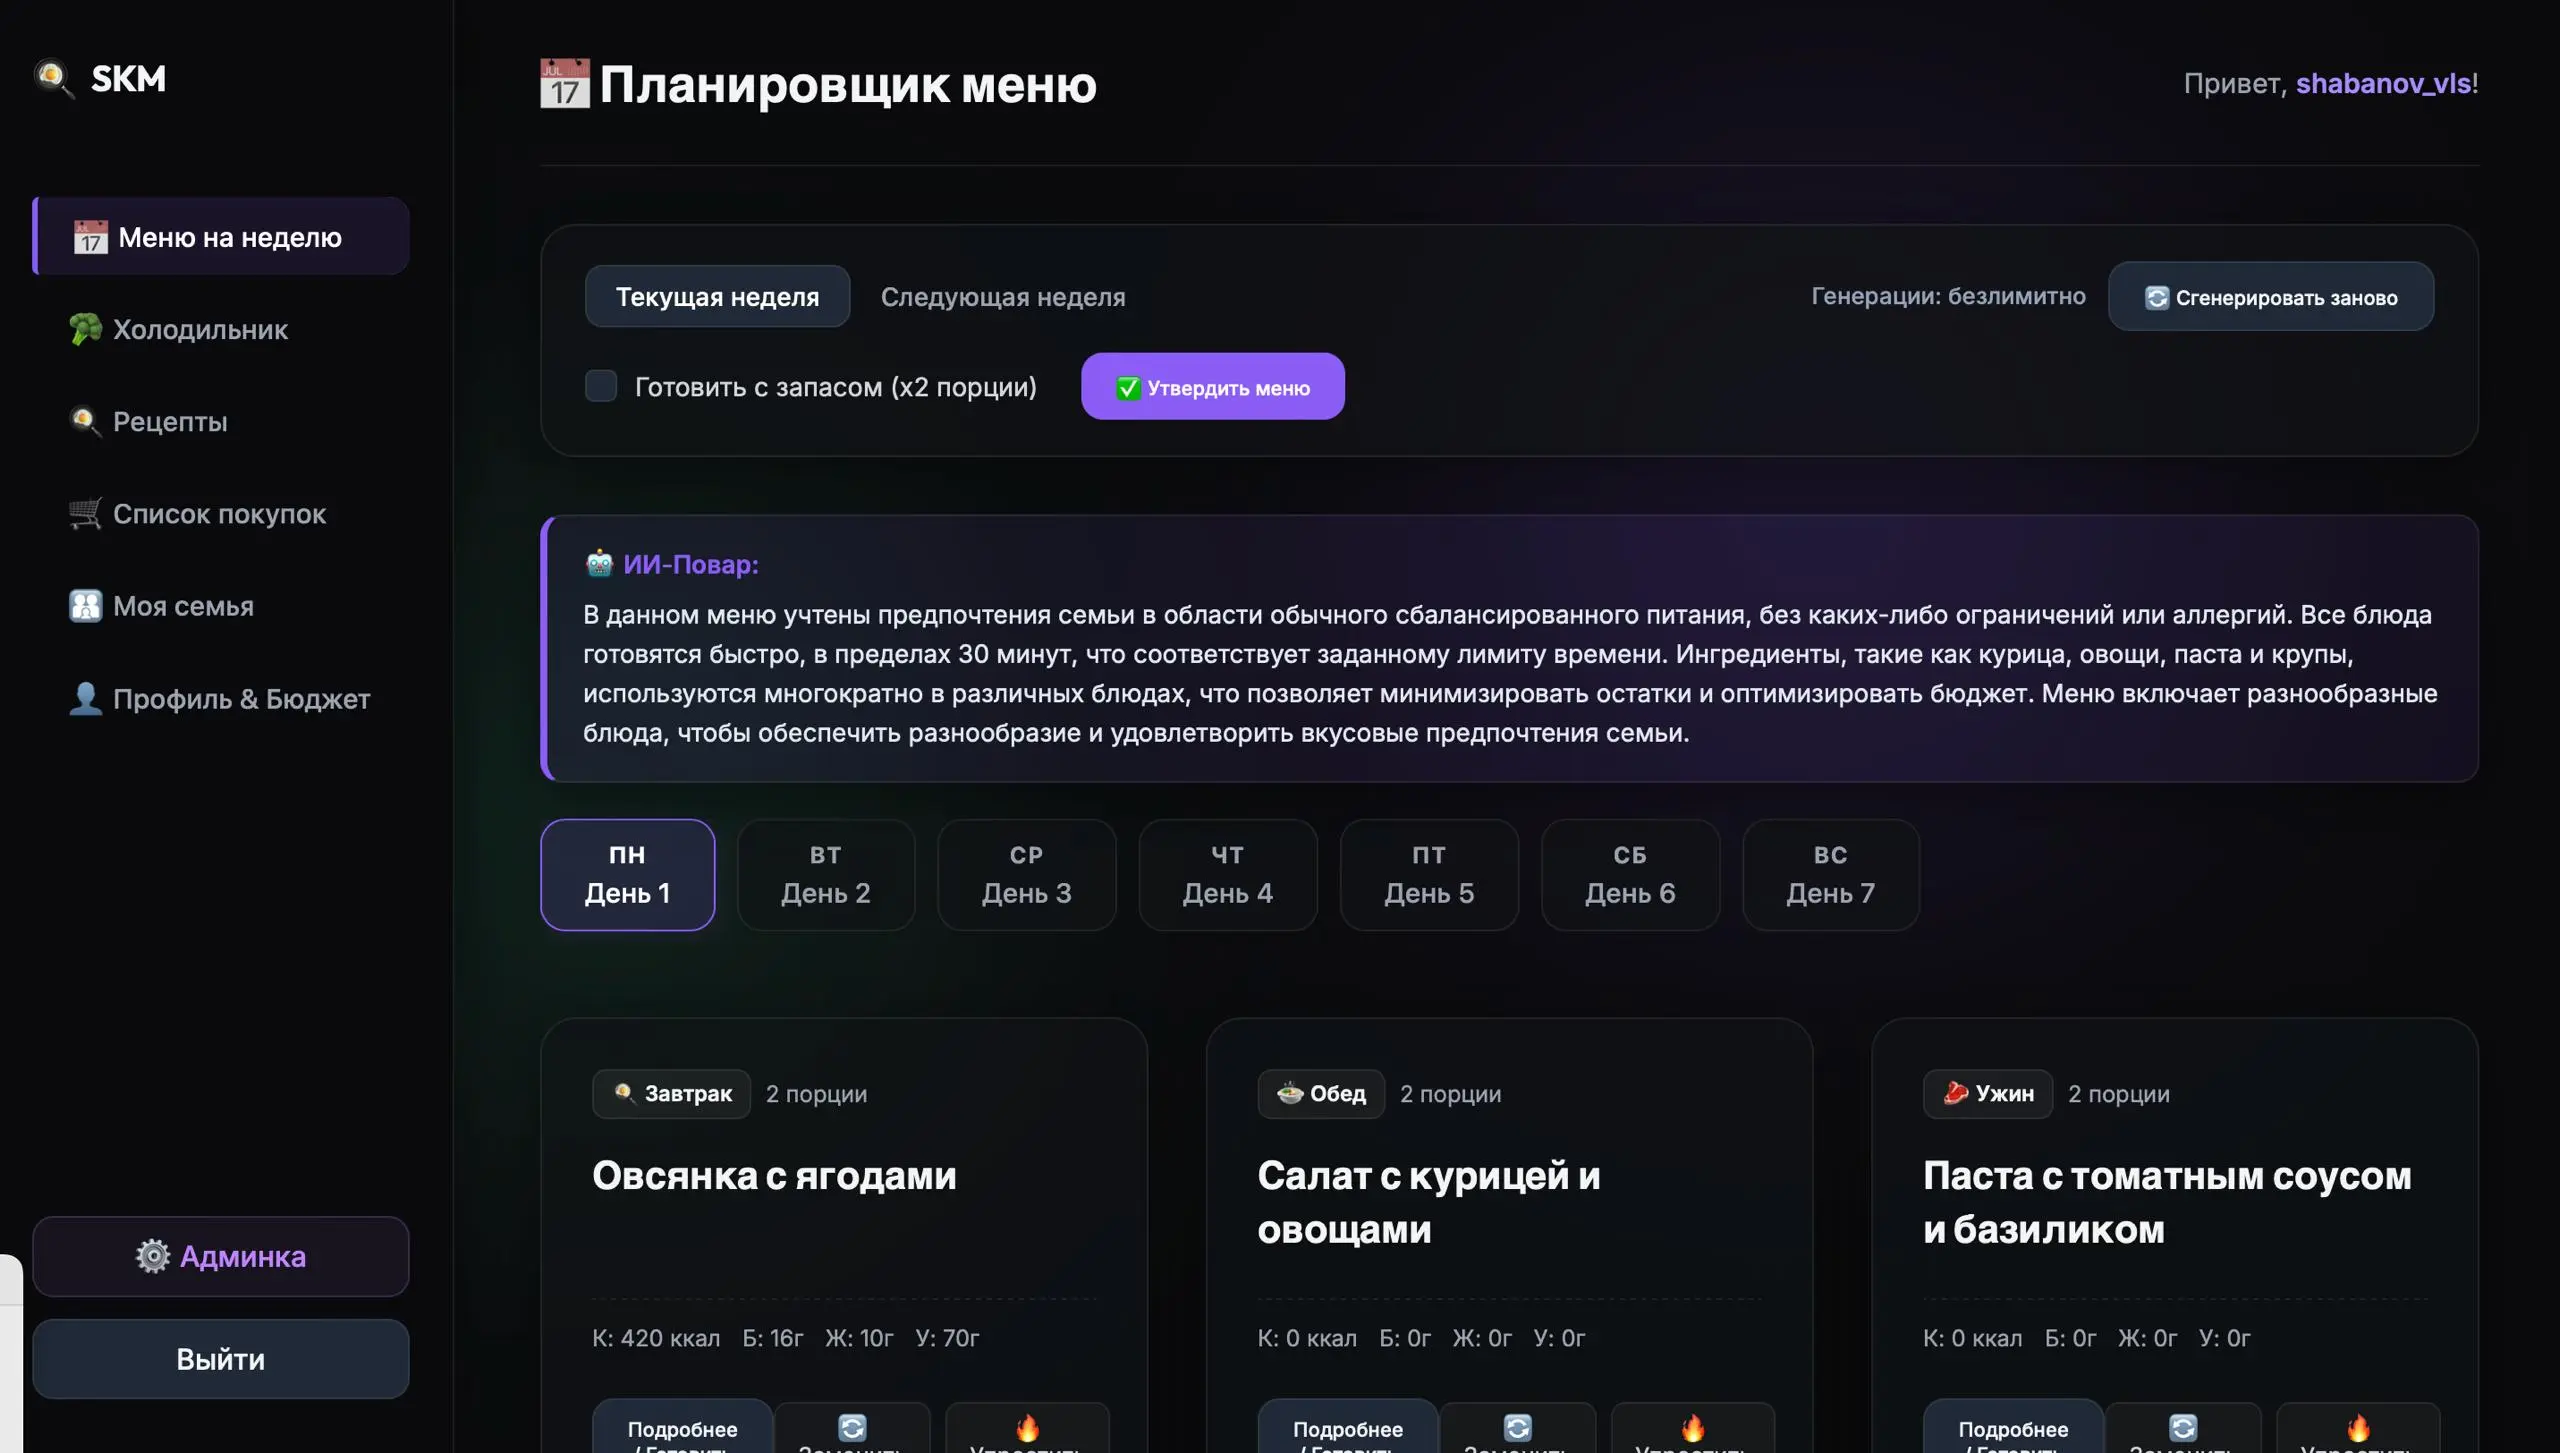The image size is (2560, 1453).
Task: Click replace icon on Салат с курицей card
Action: pos(1517,1427)
